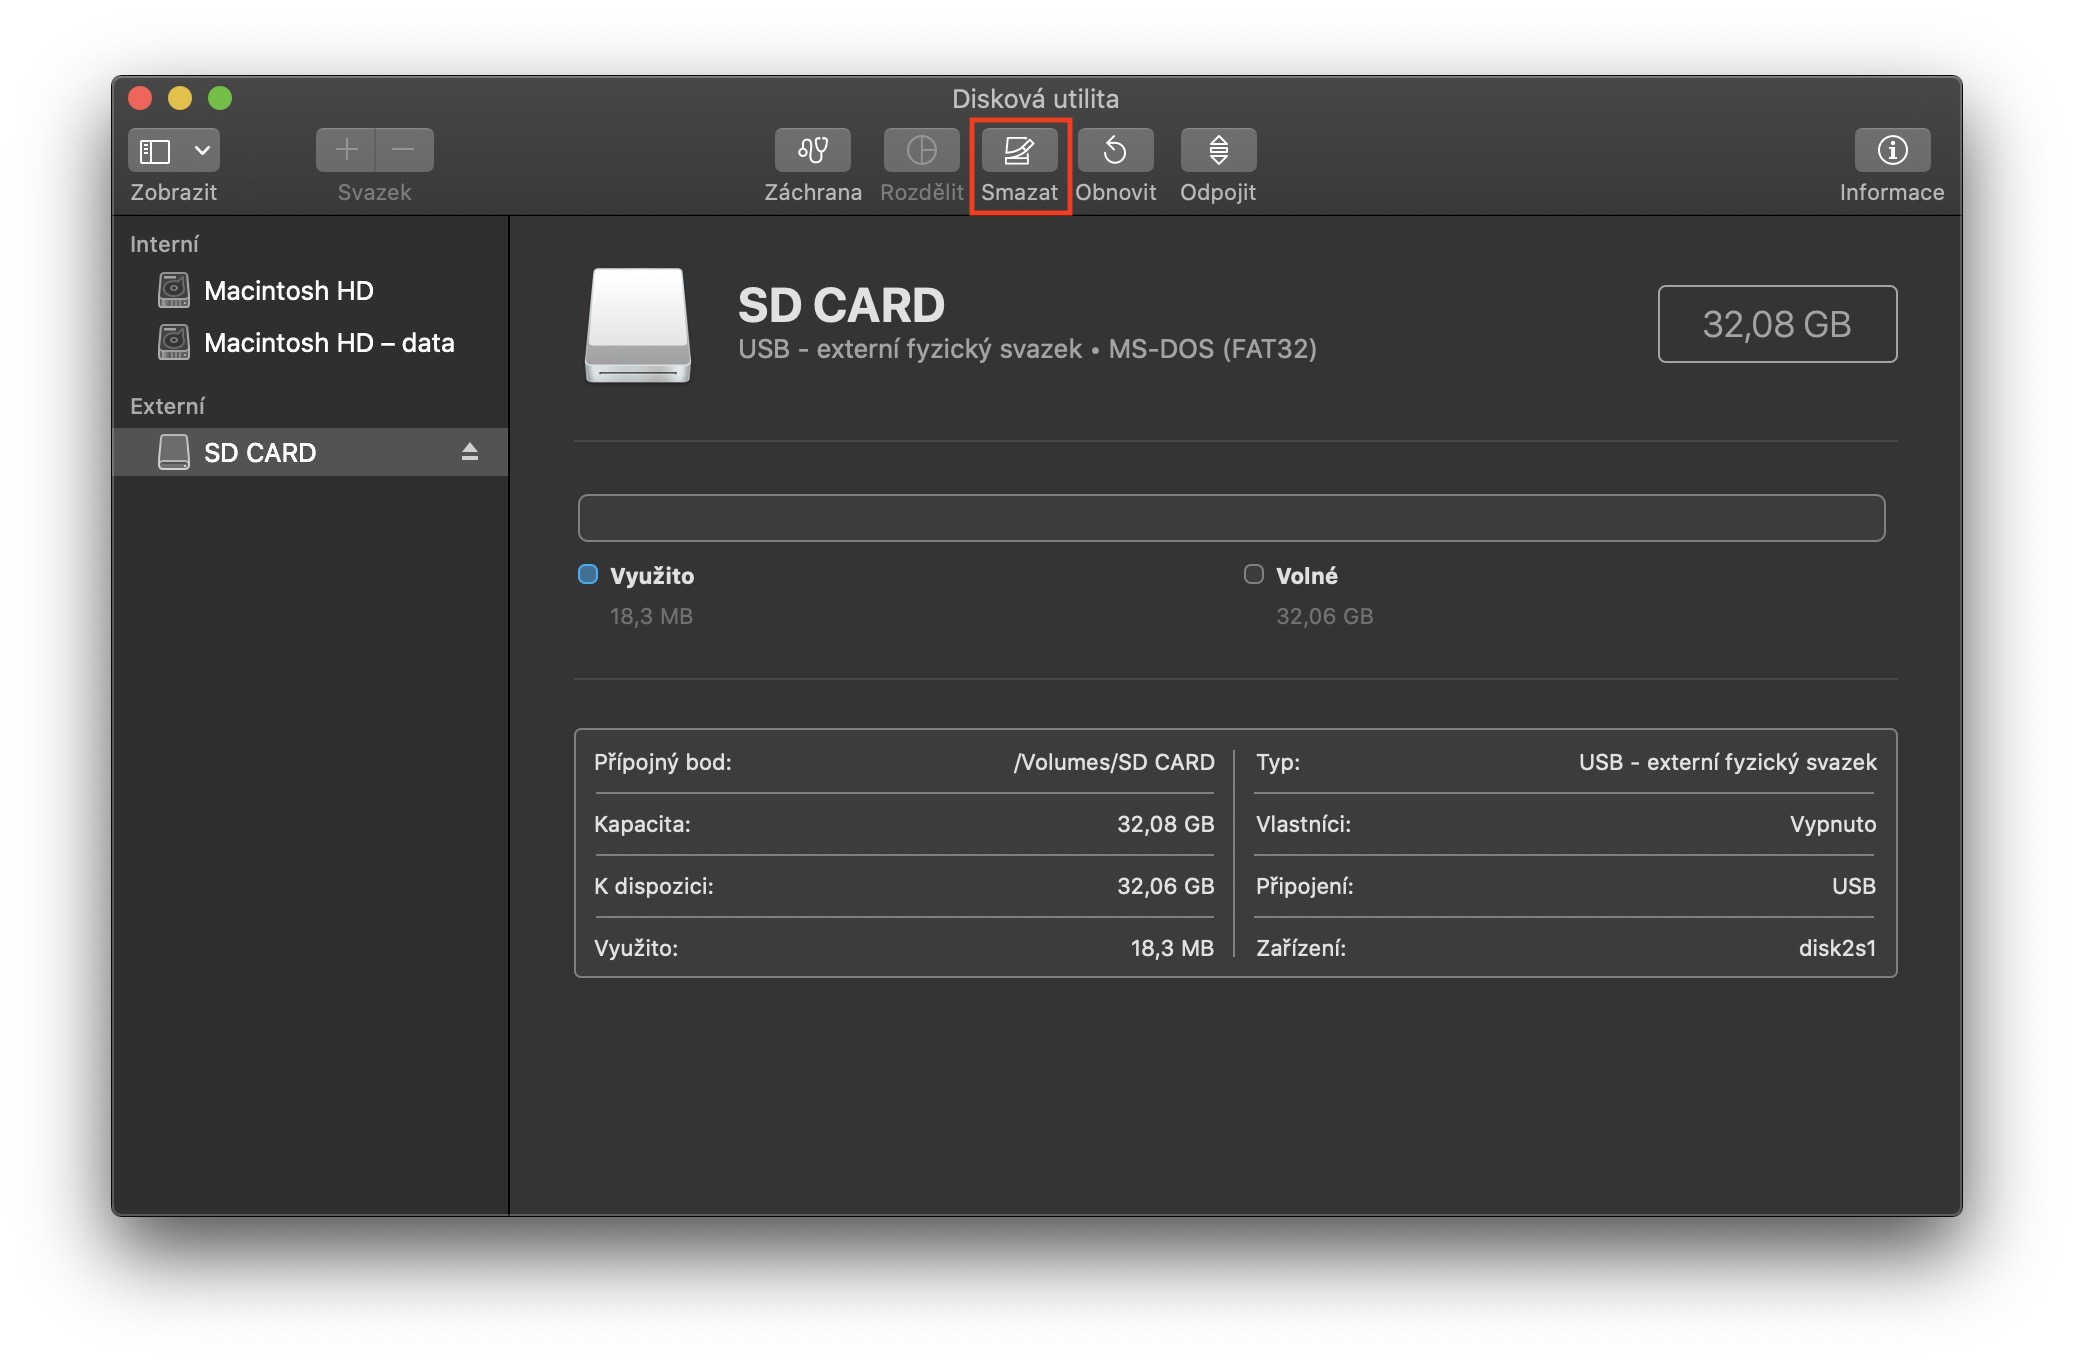Click the large SD CARD drive icon

[638, 325]
